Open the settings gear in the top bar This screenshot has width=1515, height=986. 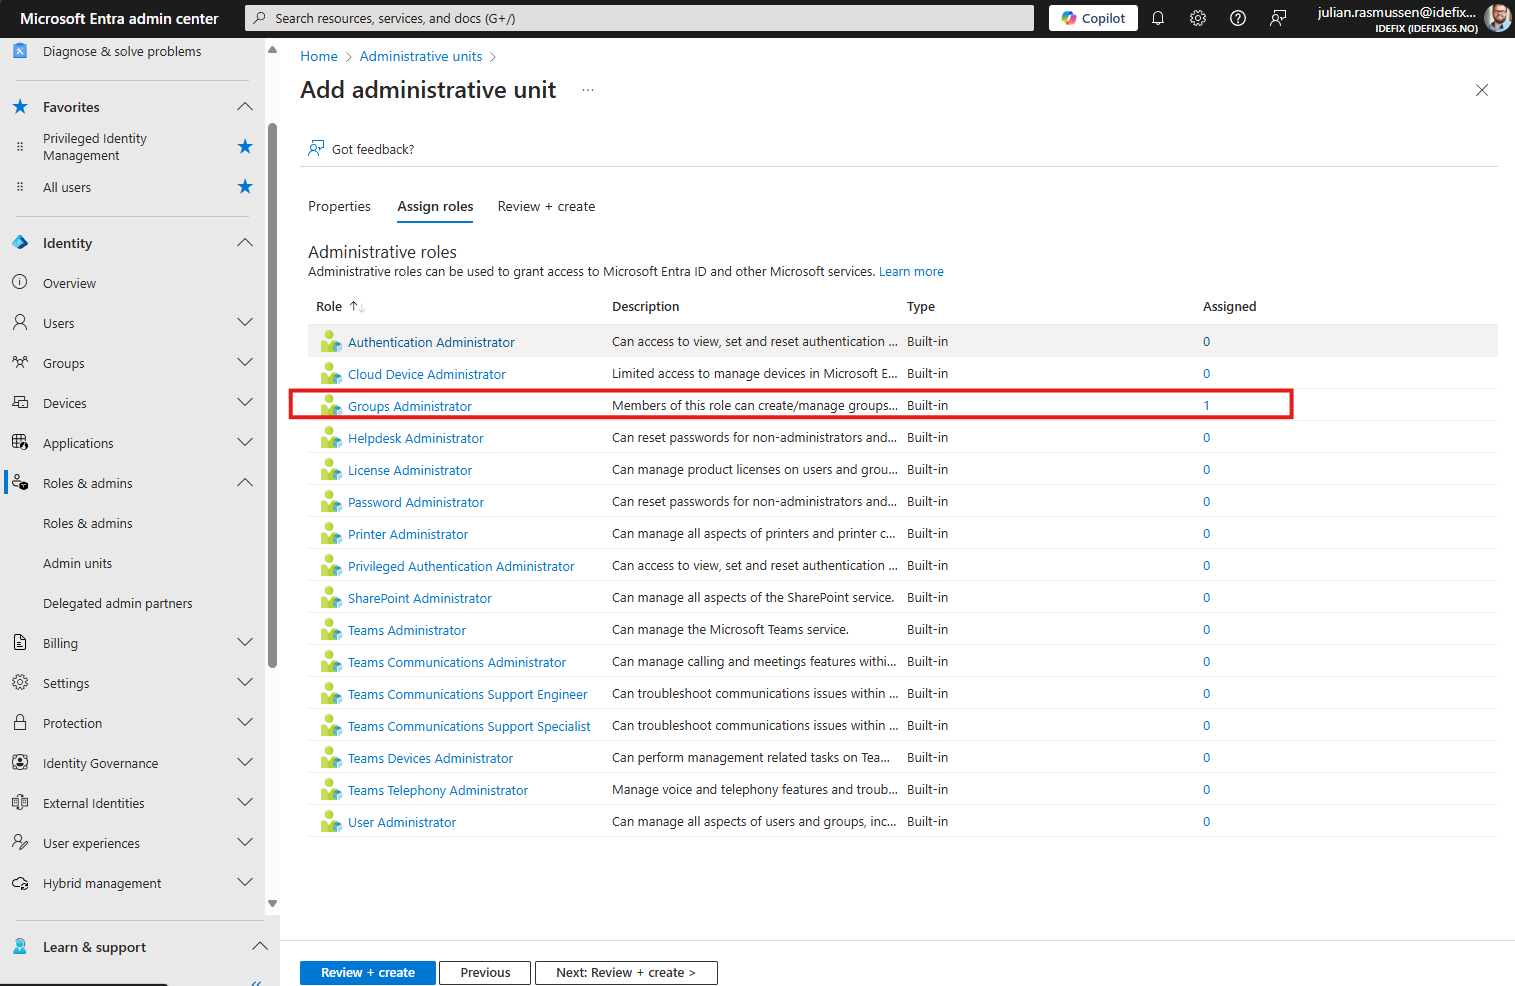click(x=1198, y=18)
